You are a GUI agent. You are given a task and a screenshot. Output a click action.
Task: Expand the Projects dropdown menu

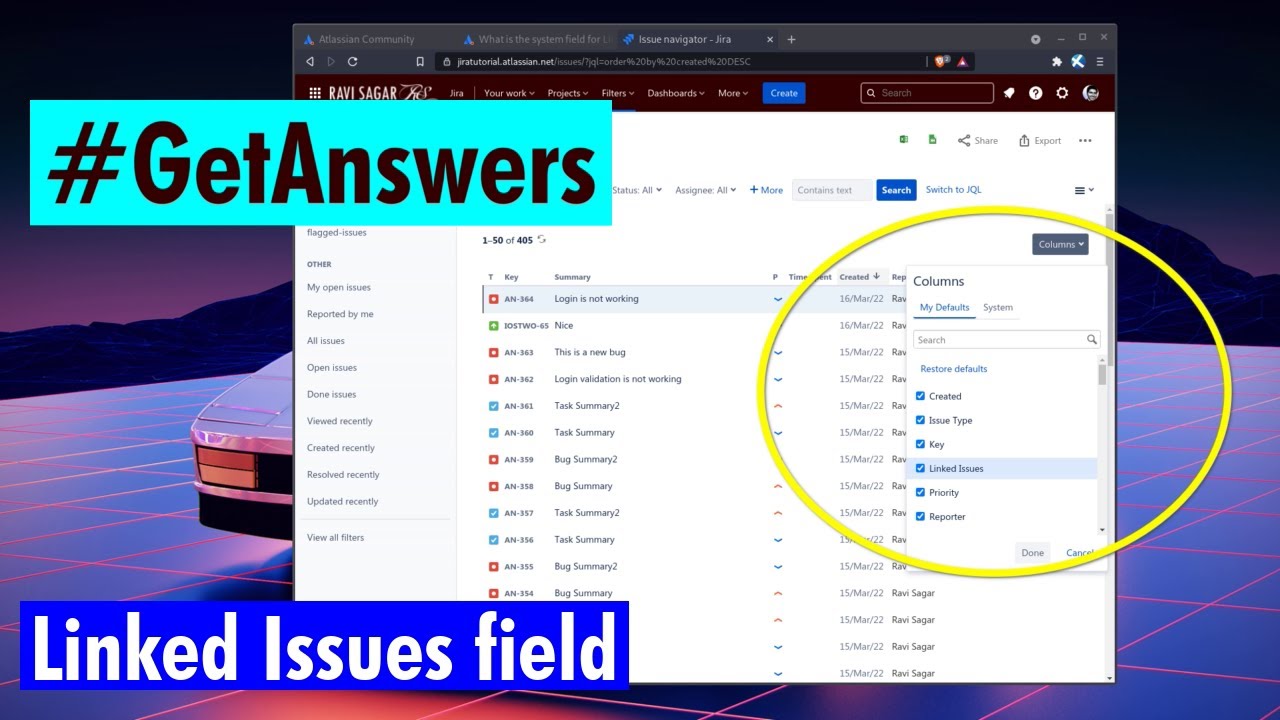click(568, 93)
